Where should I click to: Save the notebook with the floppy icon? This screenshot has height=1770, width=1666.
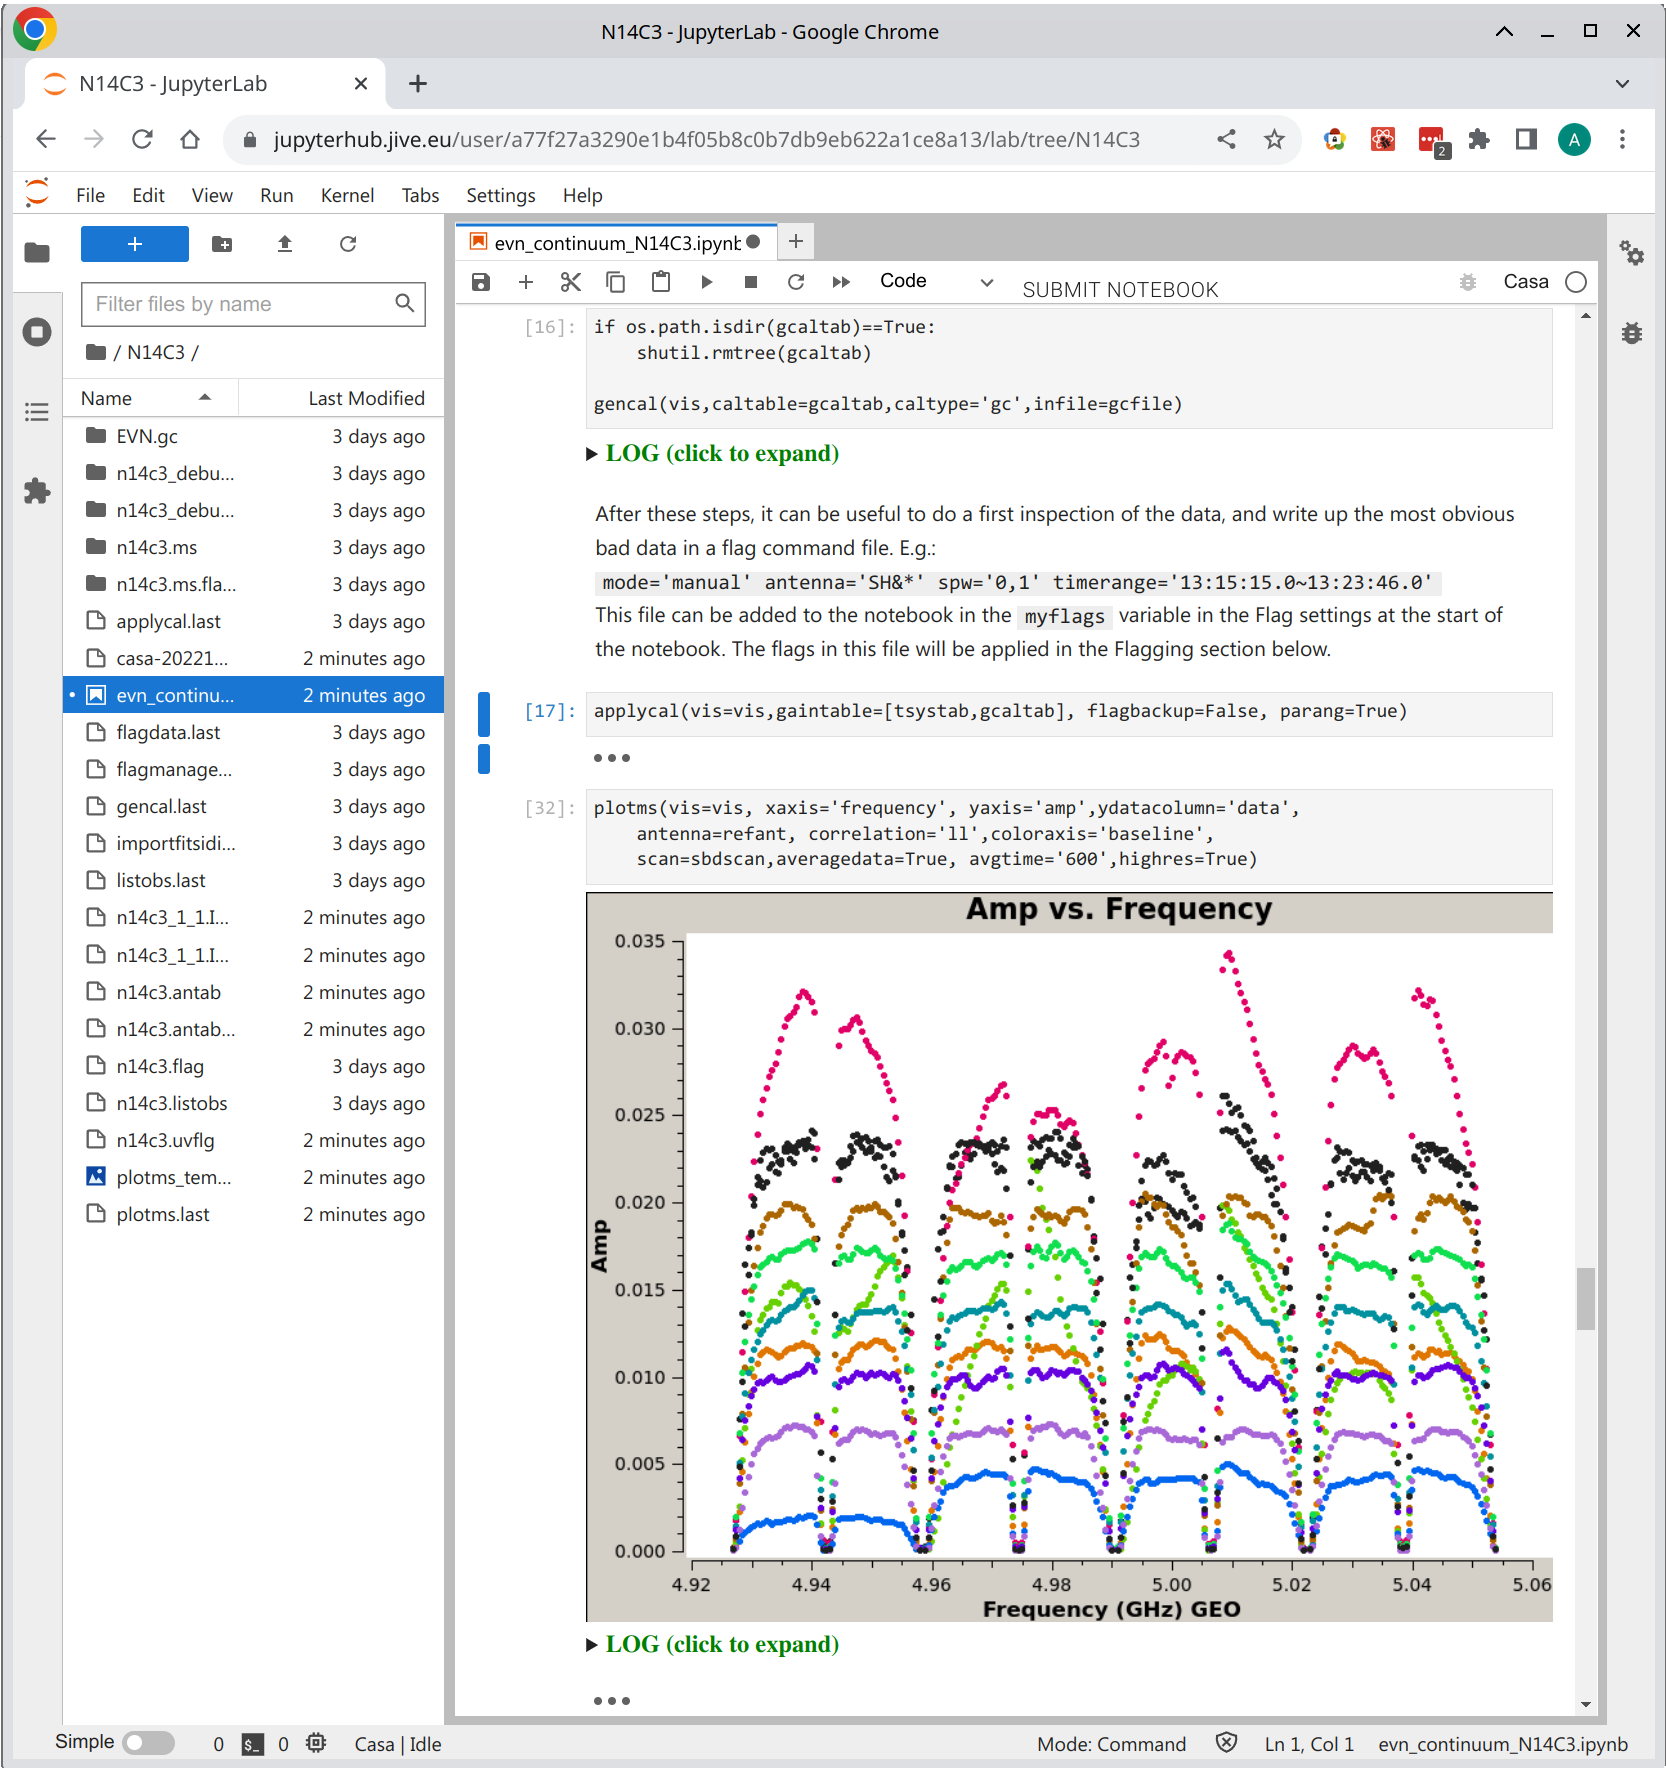481,282
